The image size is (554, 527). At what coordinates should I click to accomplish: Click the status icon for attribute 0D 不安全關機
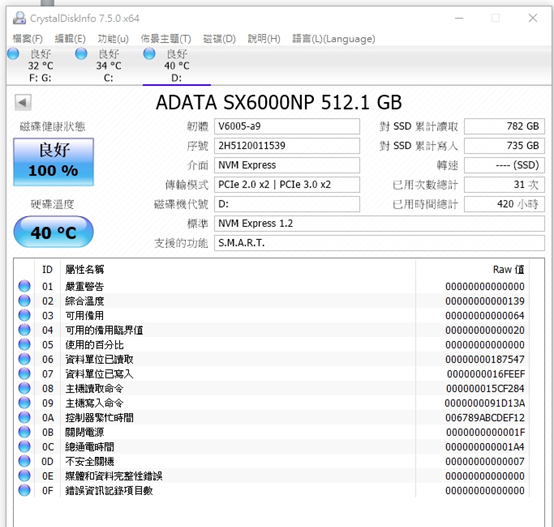coord(24,461)
